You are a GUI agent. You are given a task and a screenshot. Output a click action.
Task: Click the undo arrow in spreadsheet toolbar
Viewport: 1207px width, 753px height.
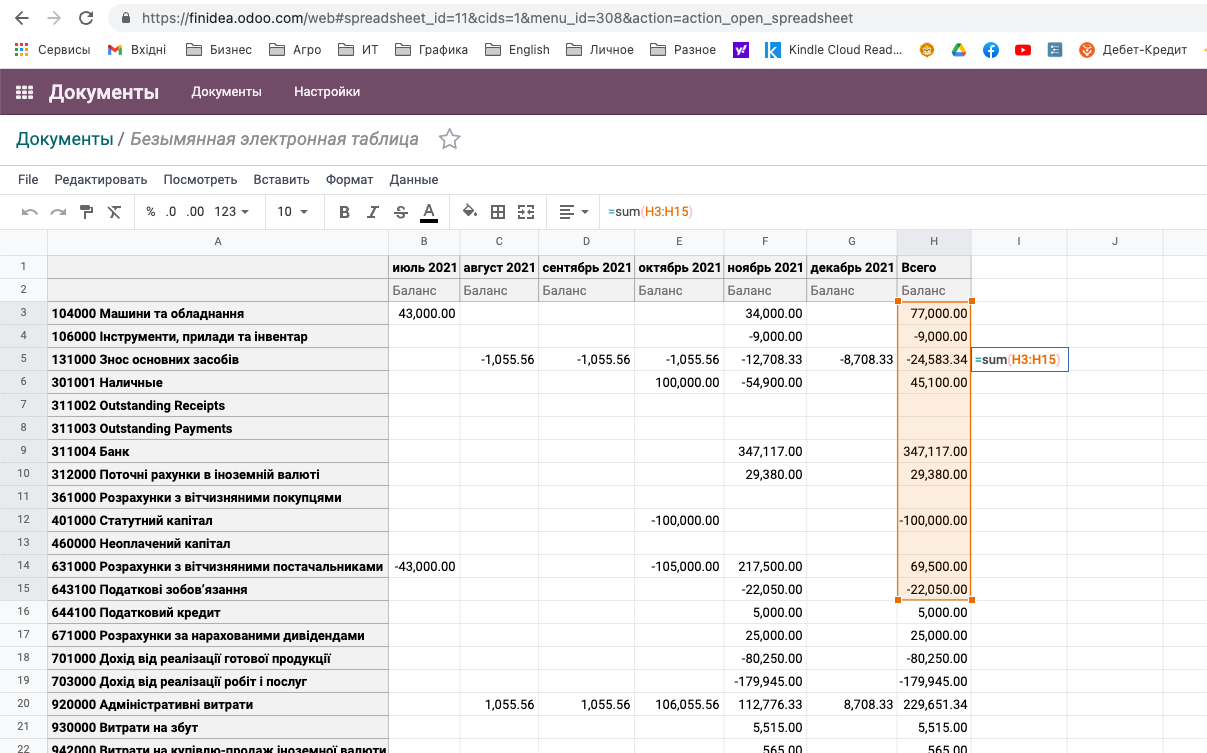tap(30, 212)
